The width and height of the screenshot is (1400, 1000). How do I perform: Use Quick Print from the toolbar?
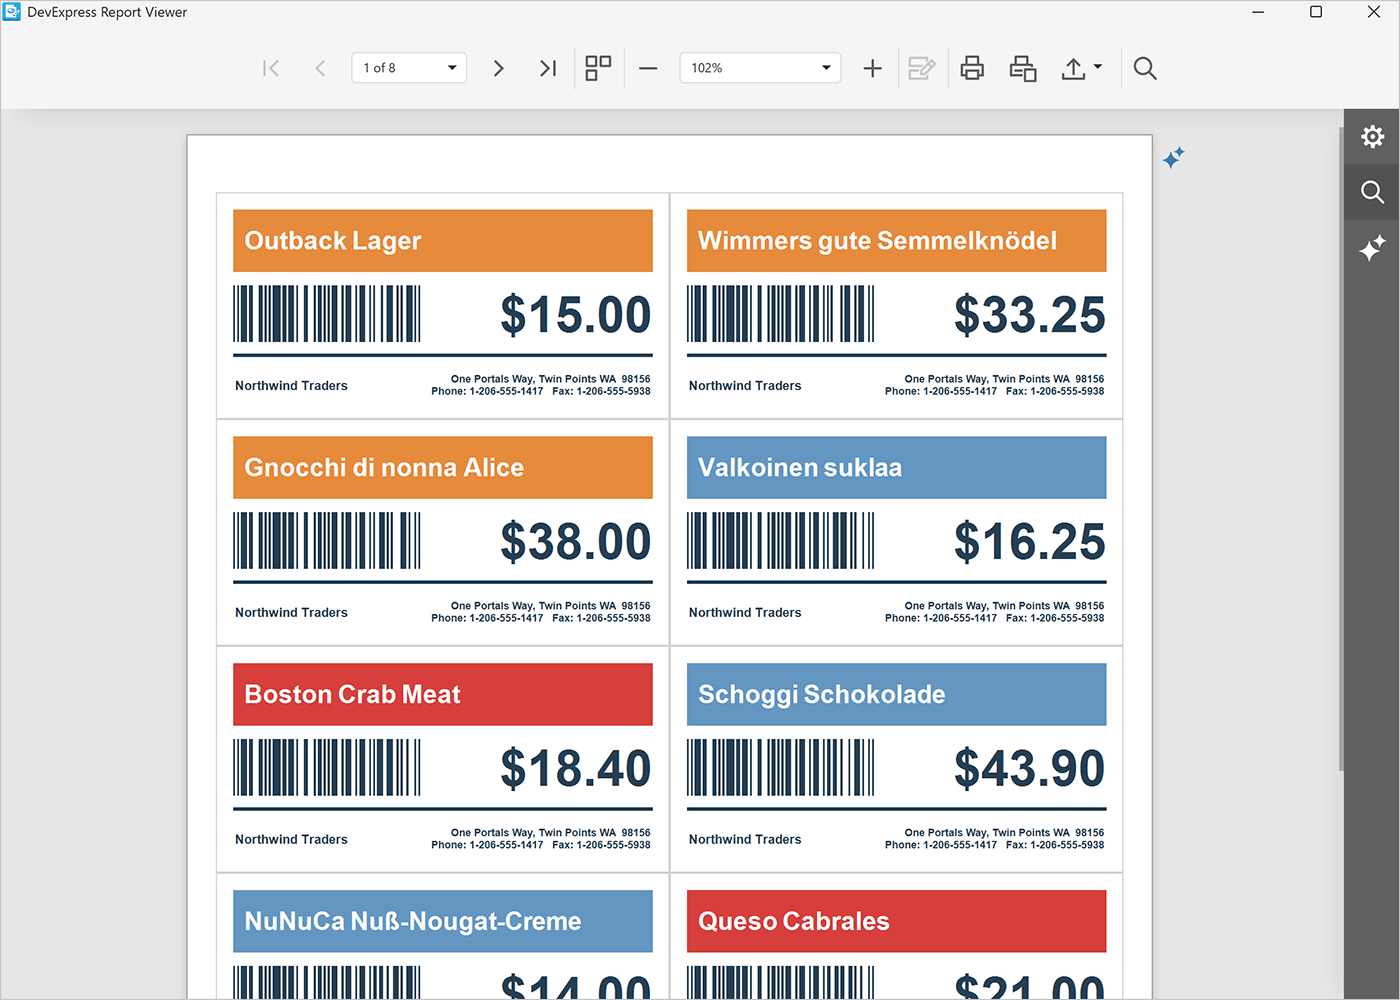coord(1022,68)
